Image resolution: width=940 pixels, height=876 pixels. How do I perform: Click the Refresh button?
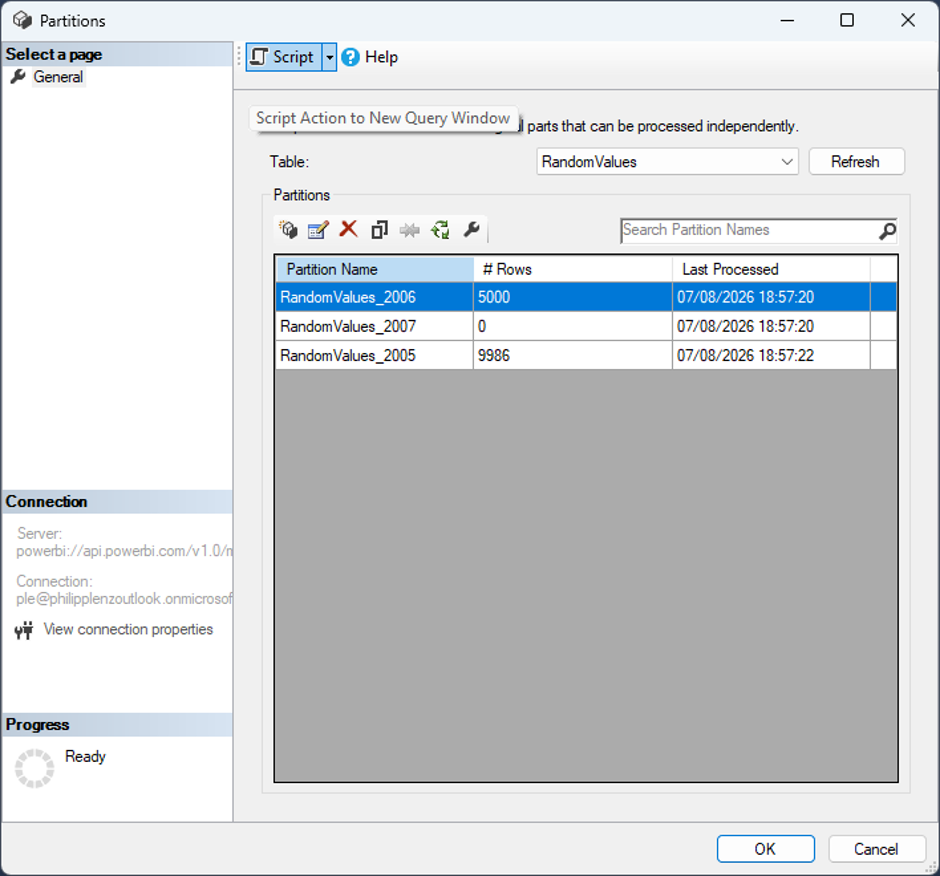point(856,162)
